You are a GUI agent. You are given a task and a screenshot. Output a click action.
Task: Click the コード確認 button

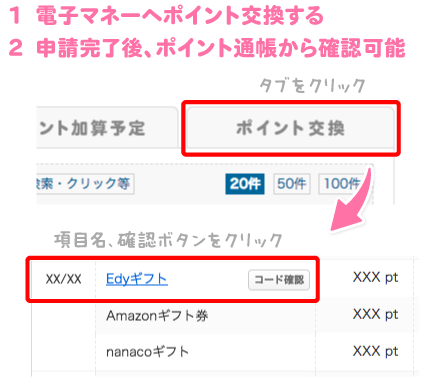[279, 279]
